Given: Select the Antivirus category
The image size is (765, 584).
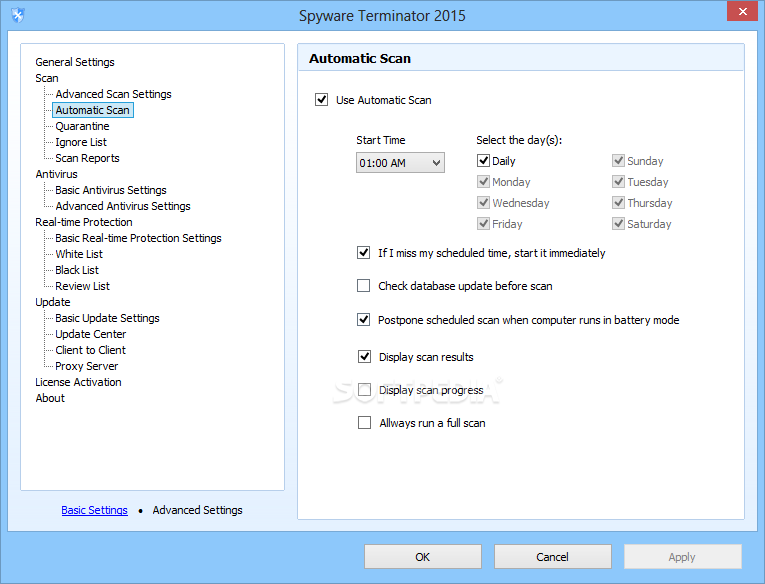Looking at the screenshot, I should (x=56, y=174).
